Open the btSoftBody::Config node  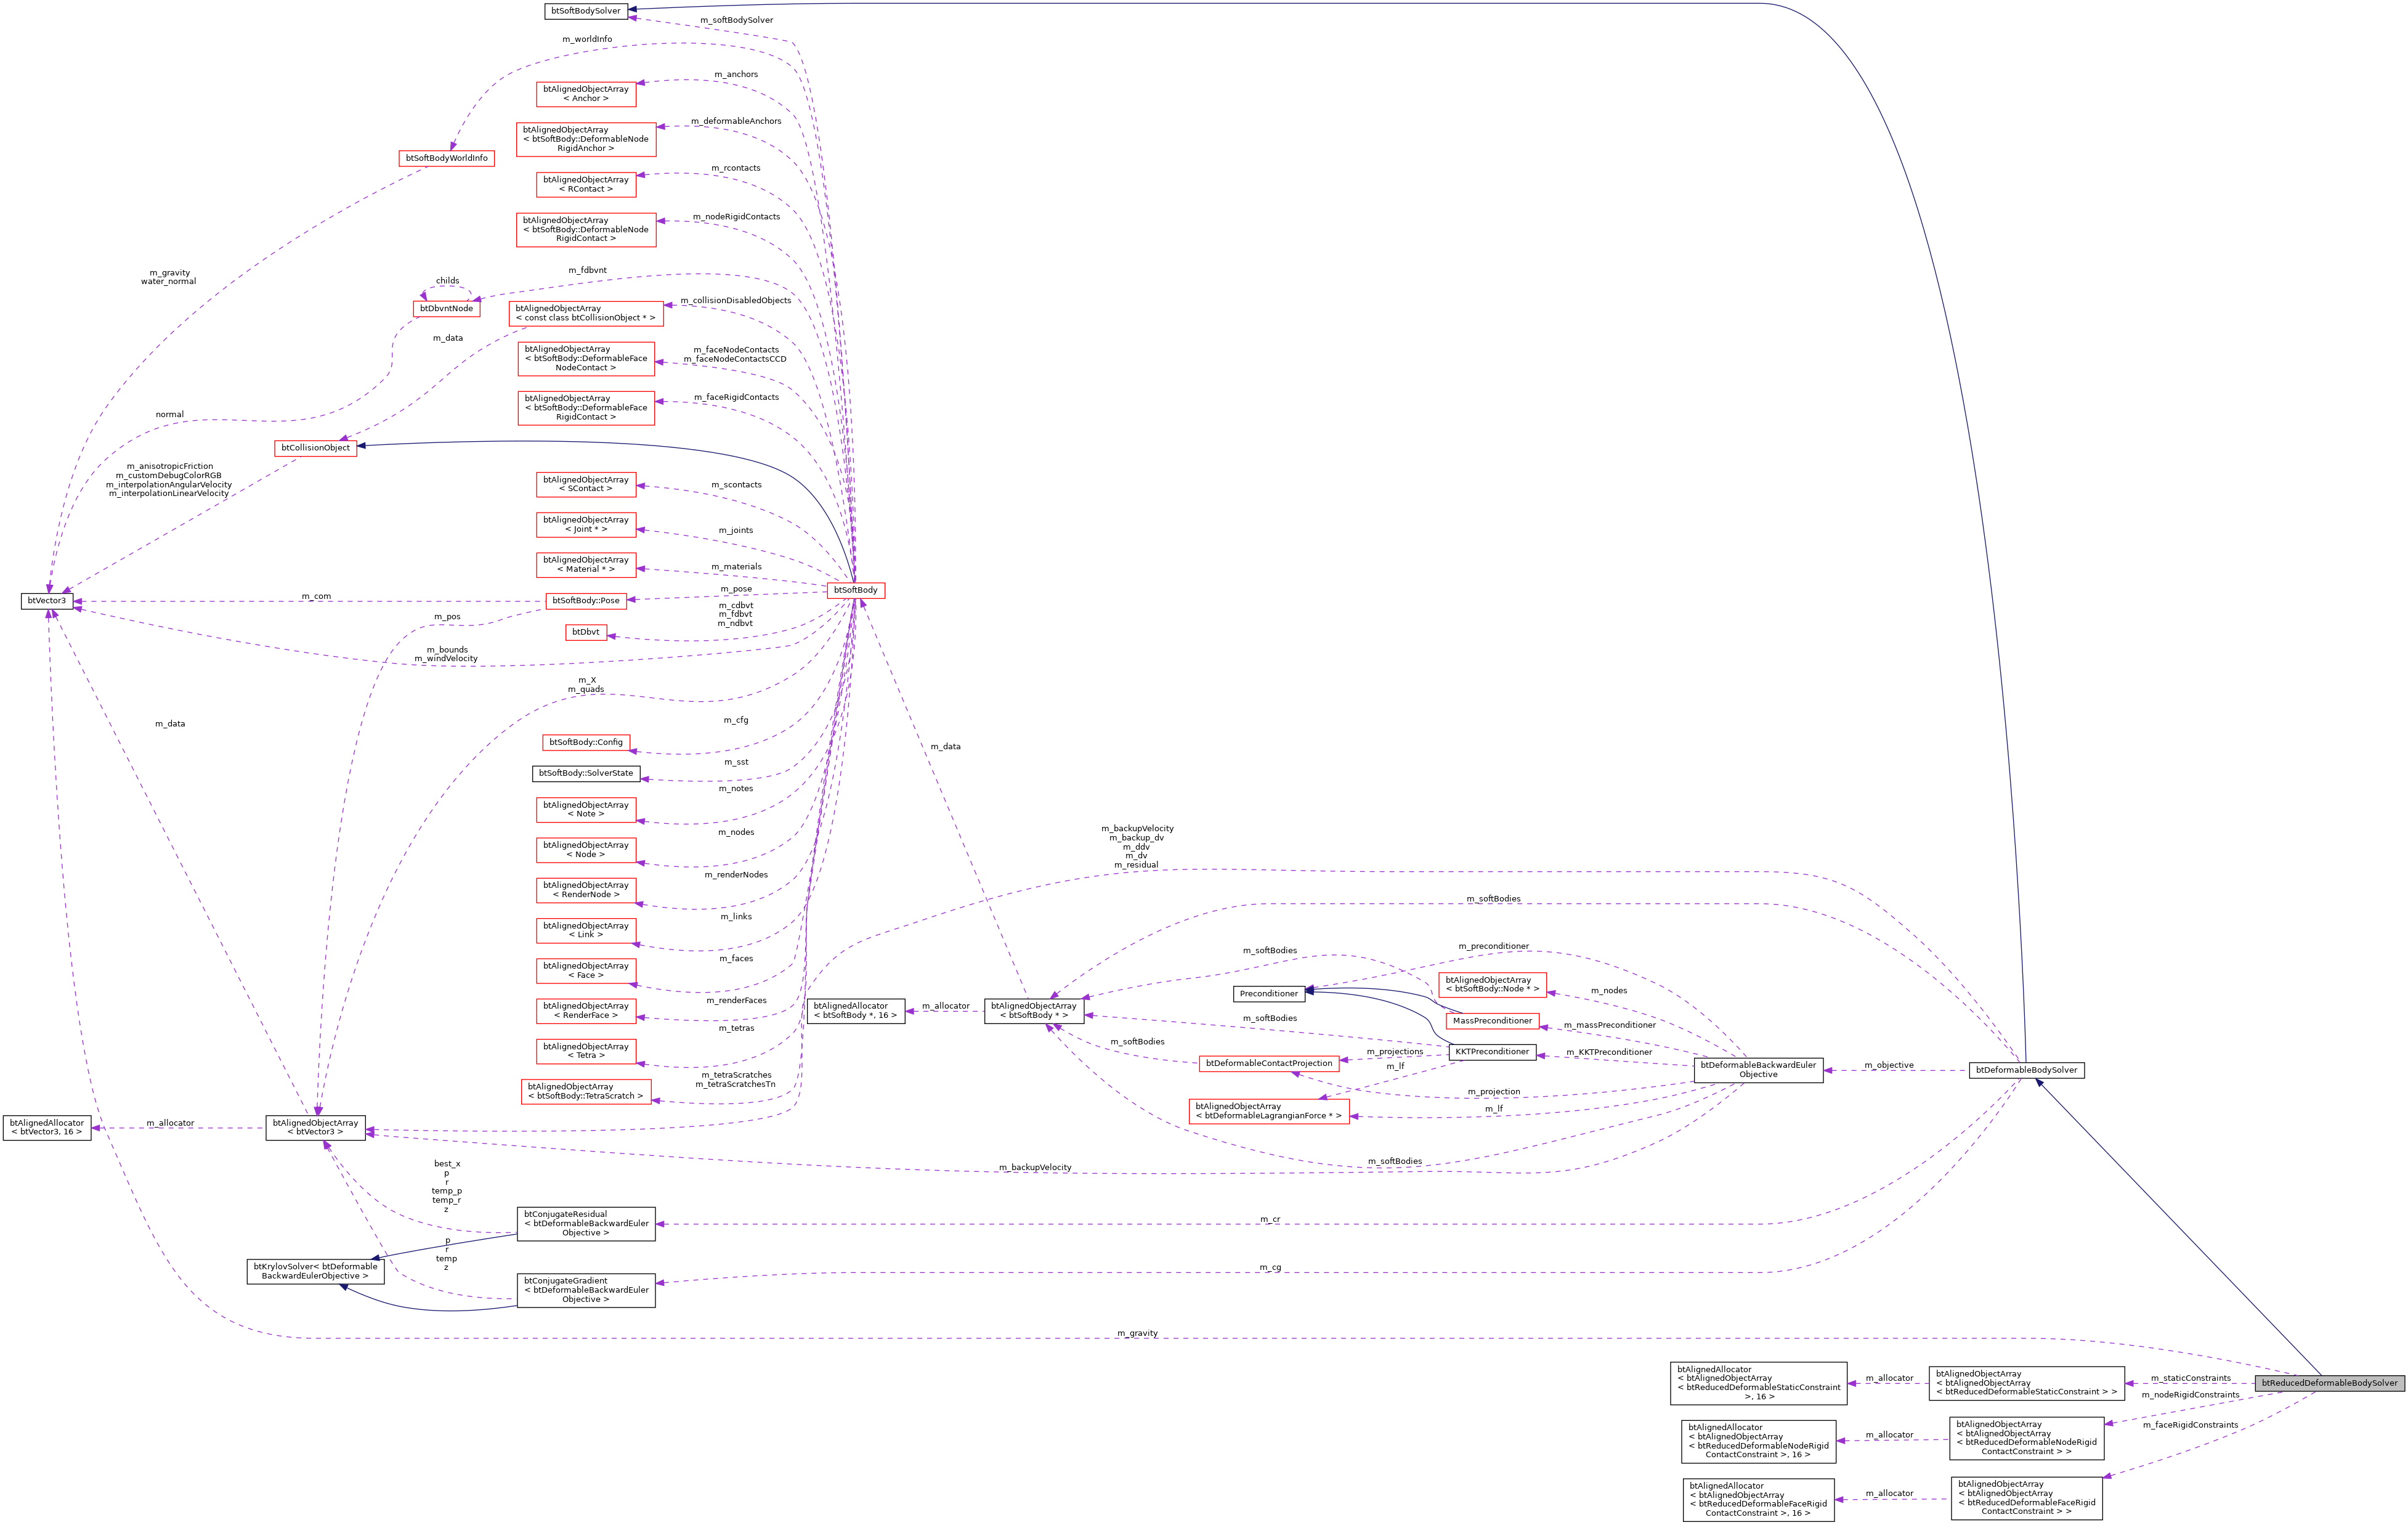pos(586,742)
